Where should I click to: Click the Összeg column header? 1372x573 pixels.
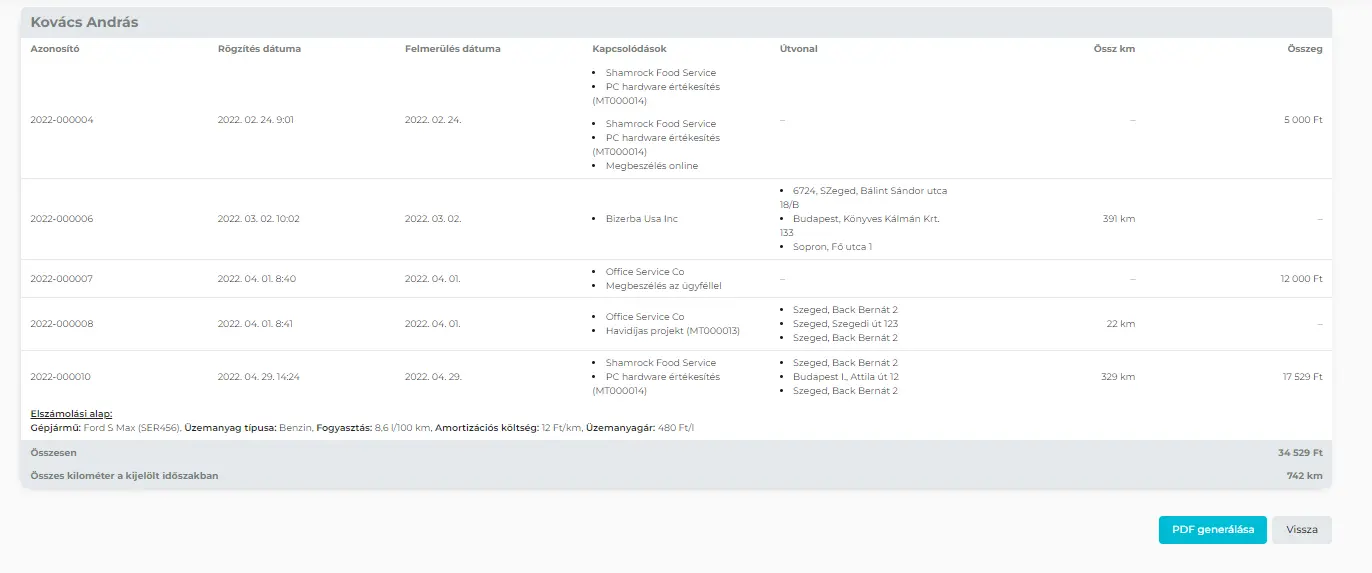pyautogui.click(x=1304, y=49)
